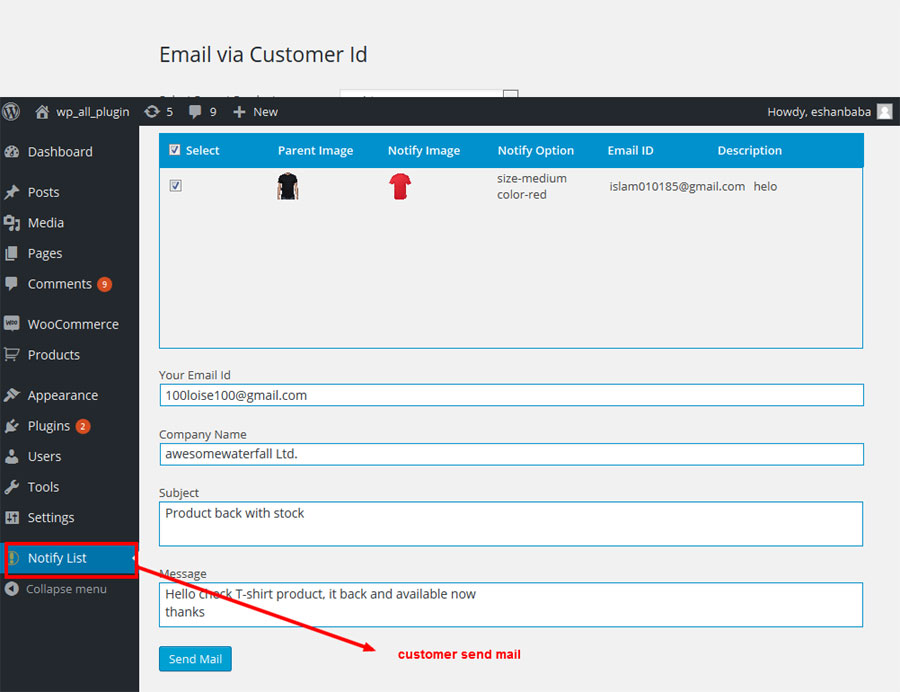Image resolution: width=900 pixels, height=692 pixels.
Task: Open the Notify List page
Action: [57, 558]
